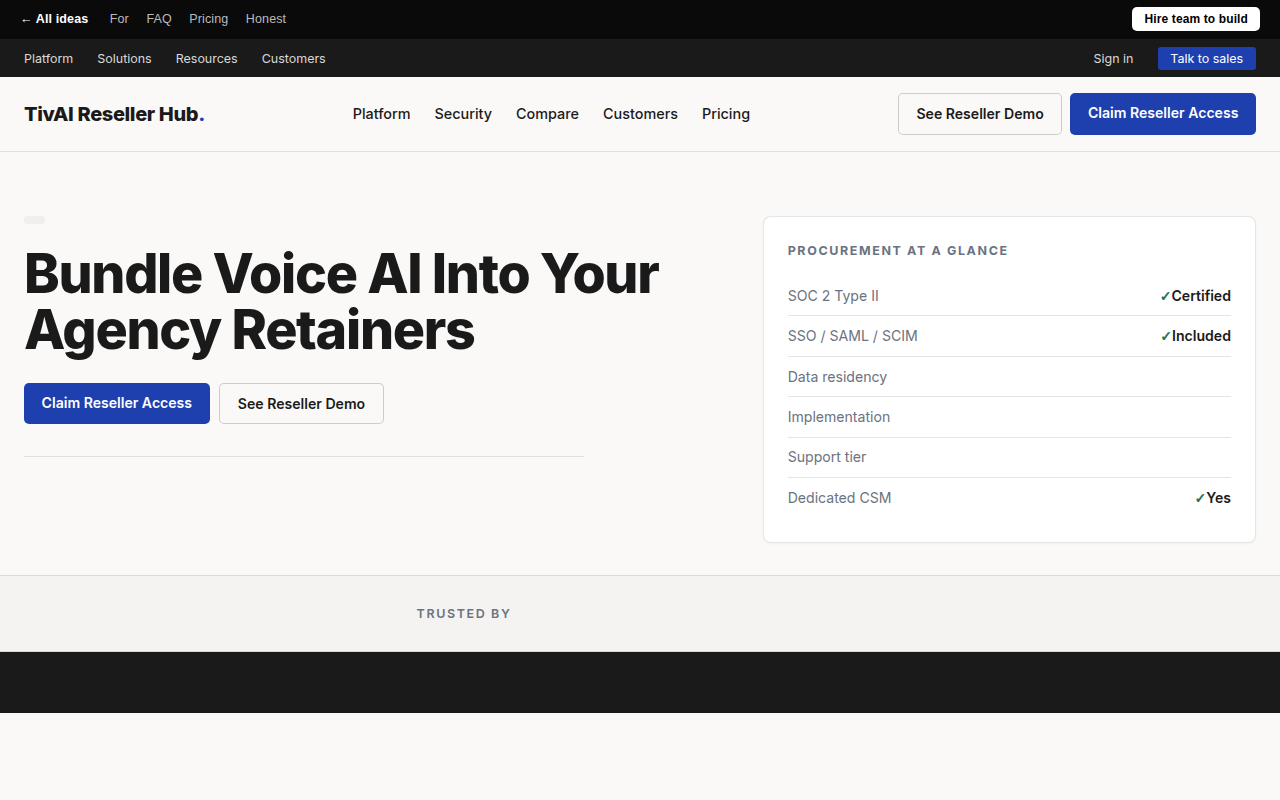
Task: Click the Talk to sales button
Action: point(1207,59)
